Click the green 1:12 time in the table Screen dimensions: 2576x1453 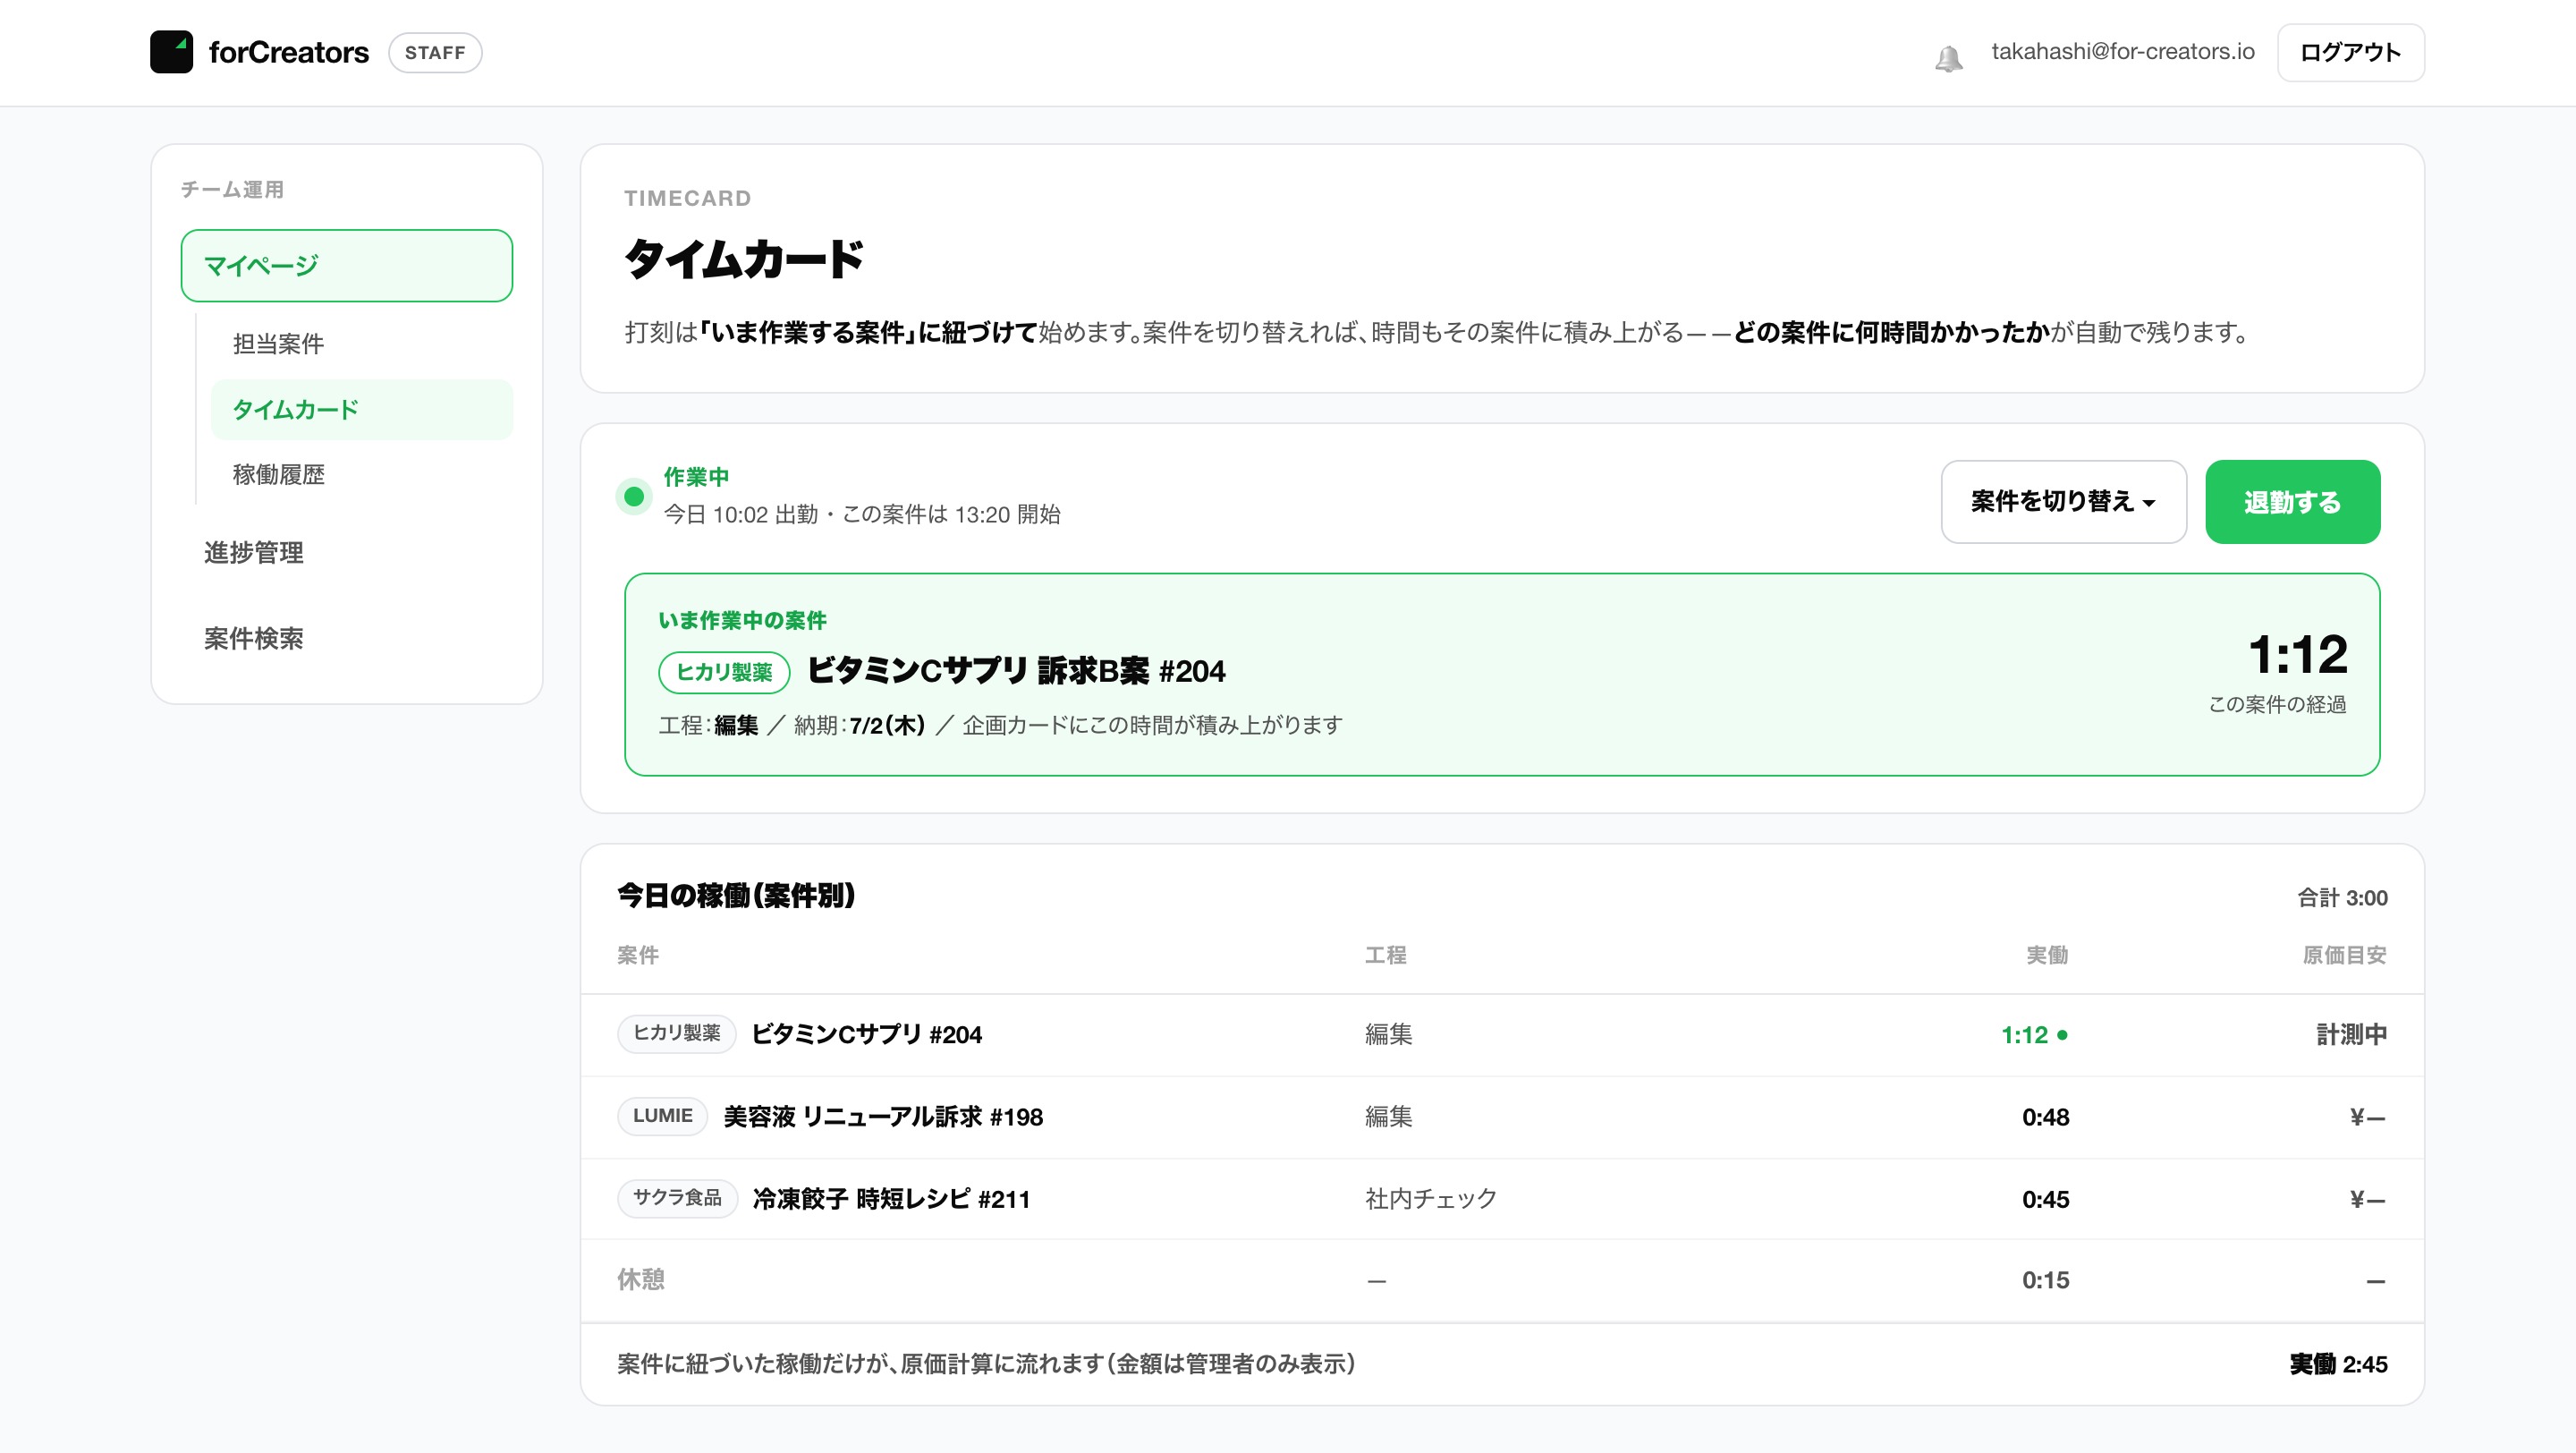[2024, 1034]
